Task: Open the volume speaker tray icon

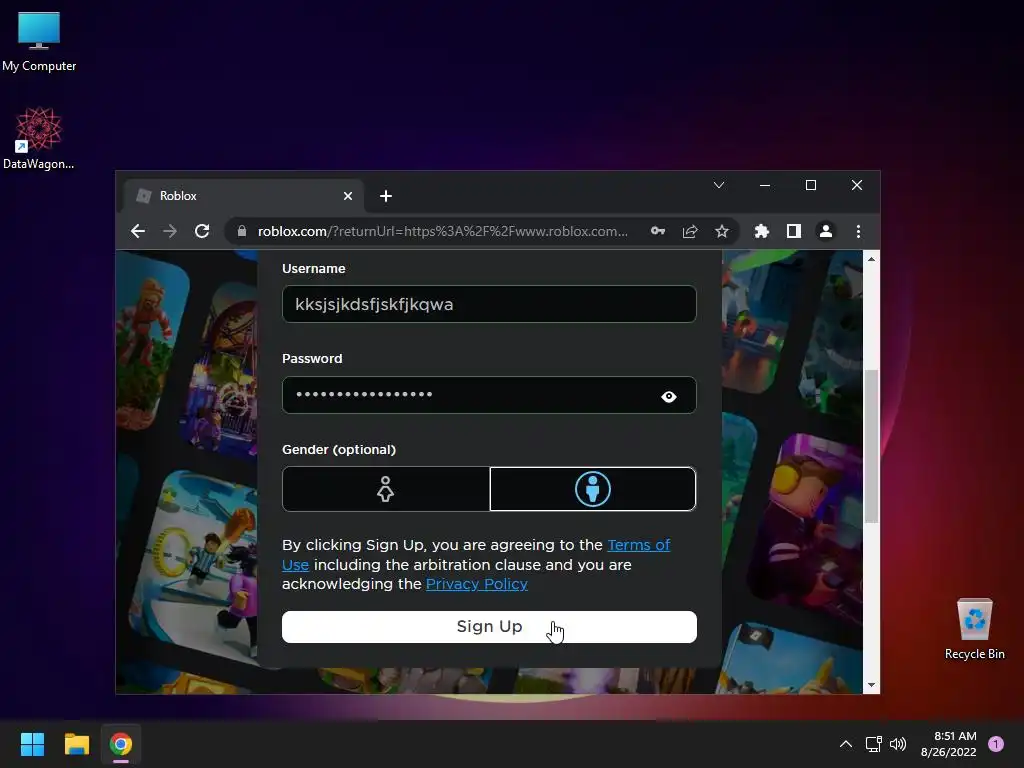Action: pyautogui.click(x=898, y=744)
